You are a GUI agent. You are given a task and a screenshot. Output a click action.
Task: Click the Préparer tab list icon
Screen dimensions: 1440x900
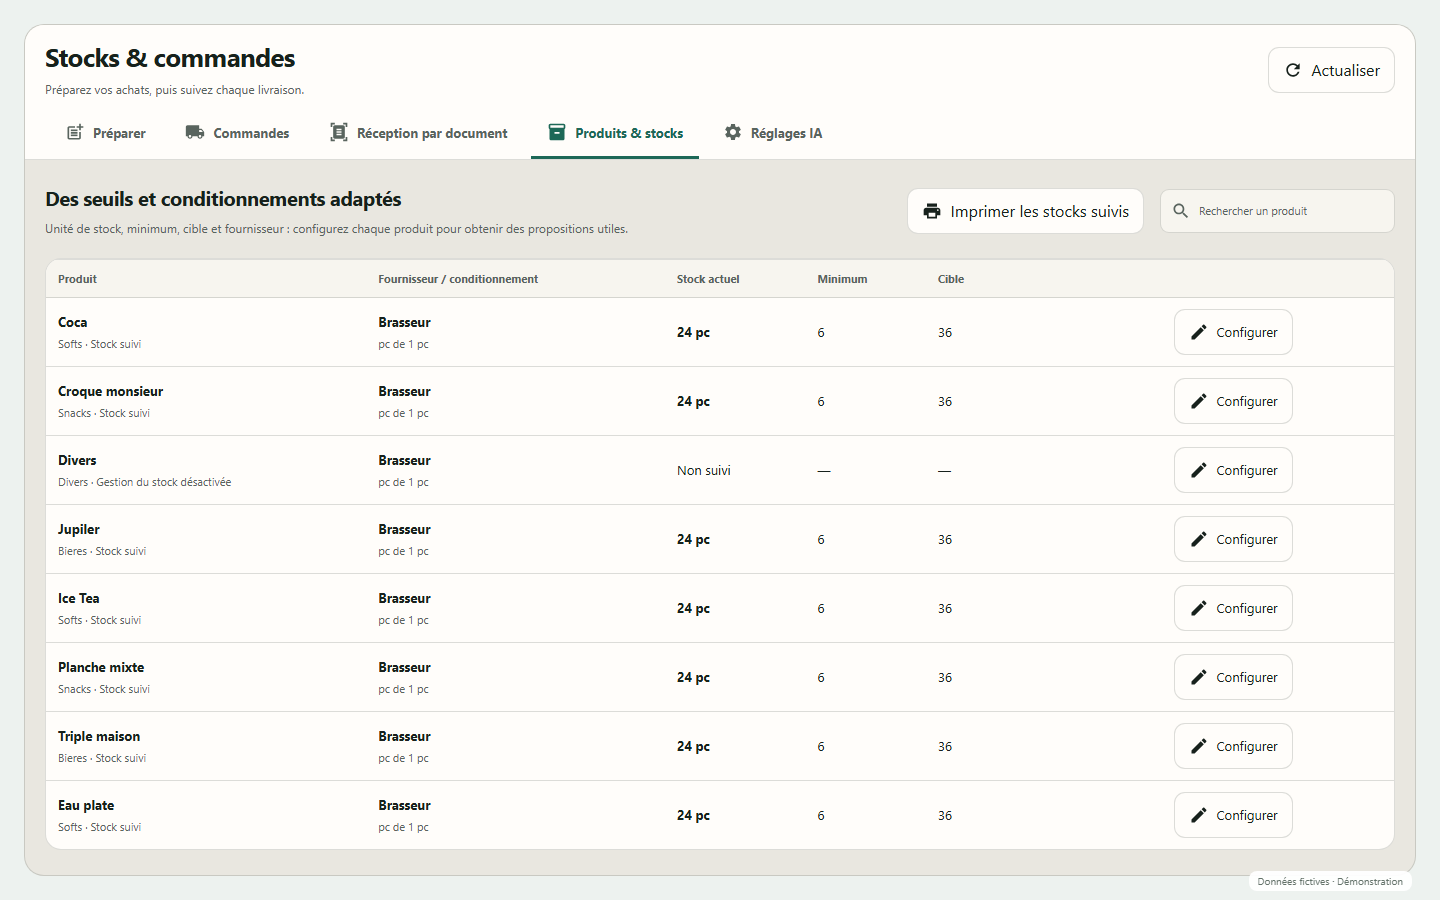tap(75, 133)
